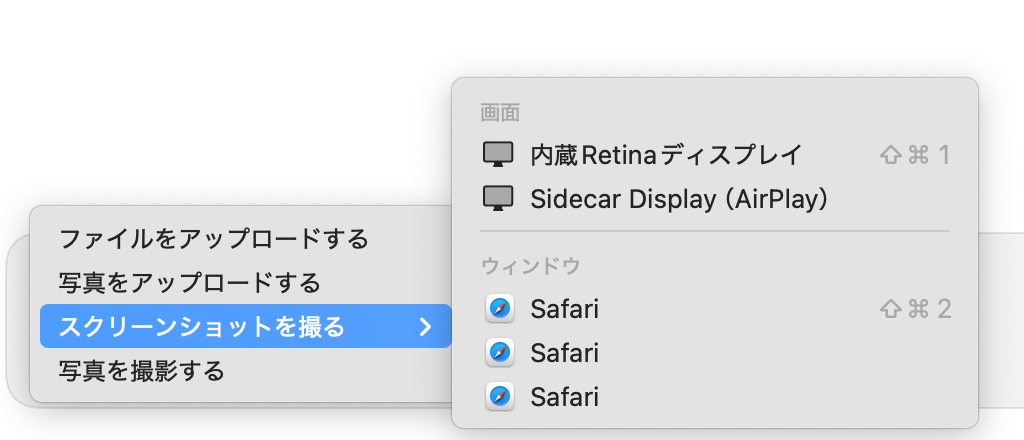Click the divider line above ウィンドウ

coord(715,232)
